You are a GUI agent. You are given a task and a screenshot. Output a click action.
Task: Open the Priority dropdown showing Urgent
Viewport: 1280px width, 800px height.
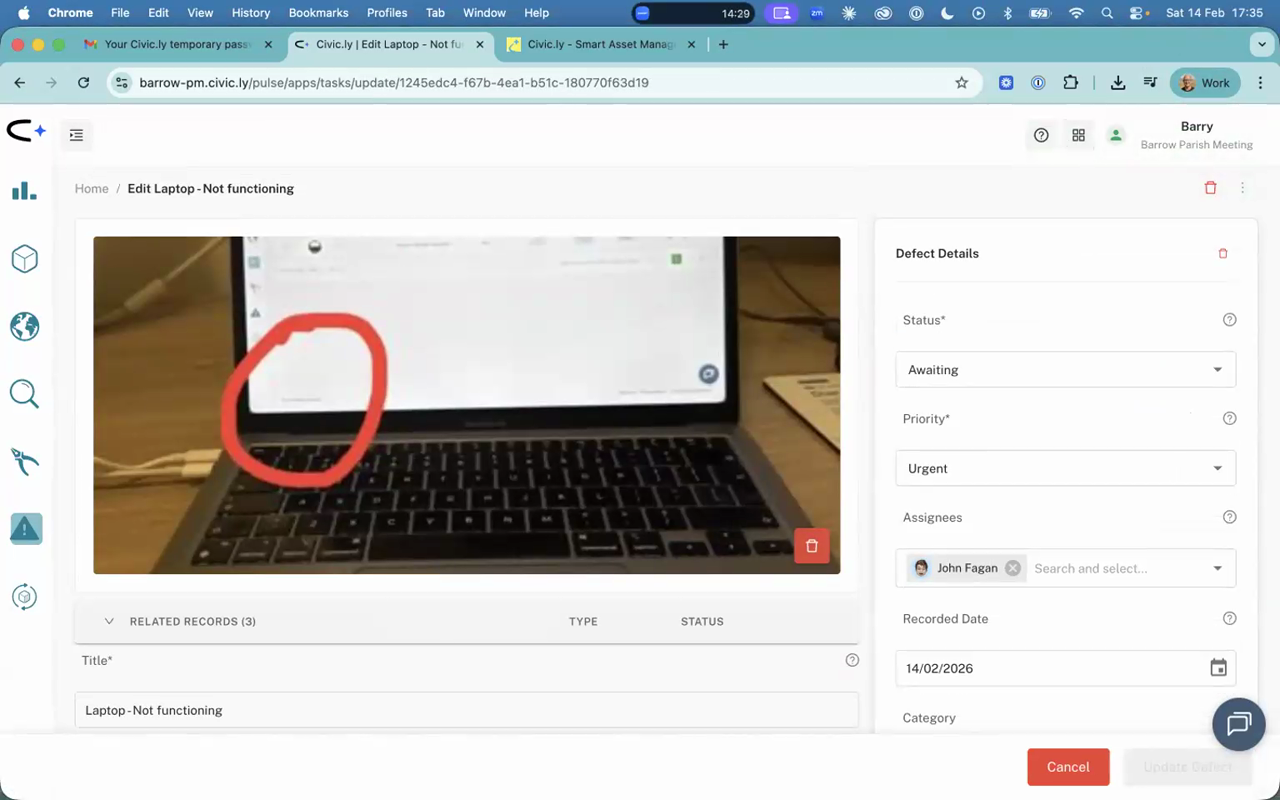(1065, 468)
